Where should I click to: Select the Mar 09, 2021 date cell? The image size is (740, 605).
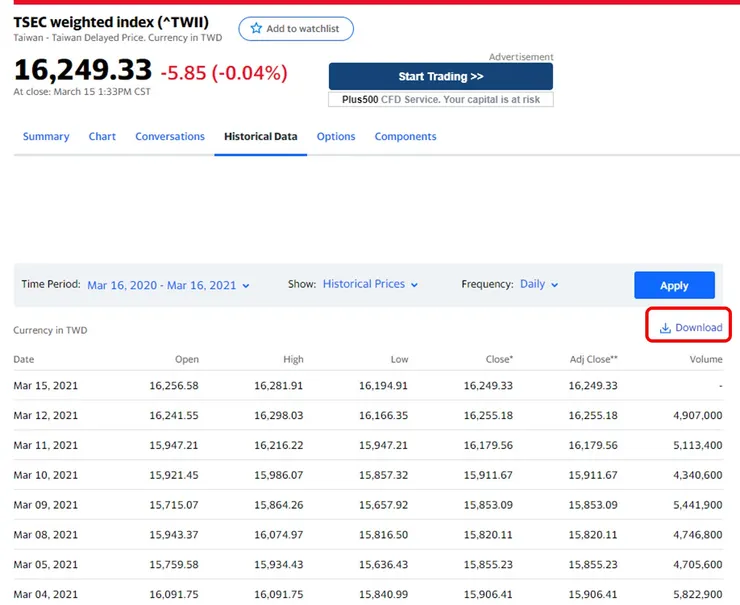(x=46, y=505)
